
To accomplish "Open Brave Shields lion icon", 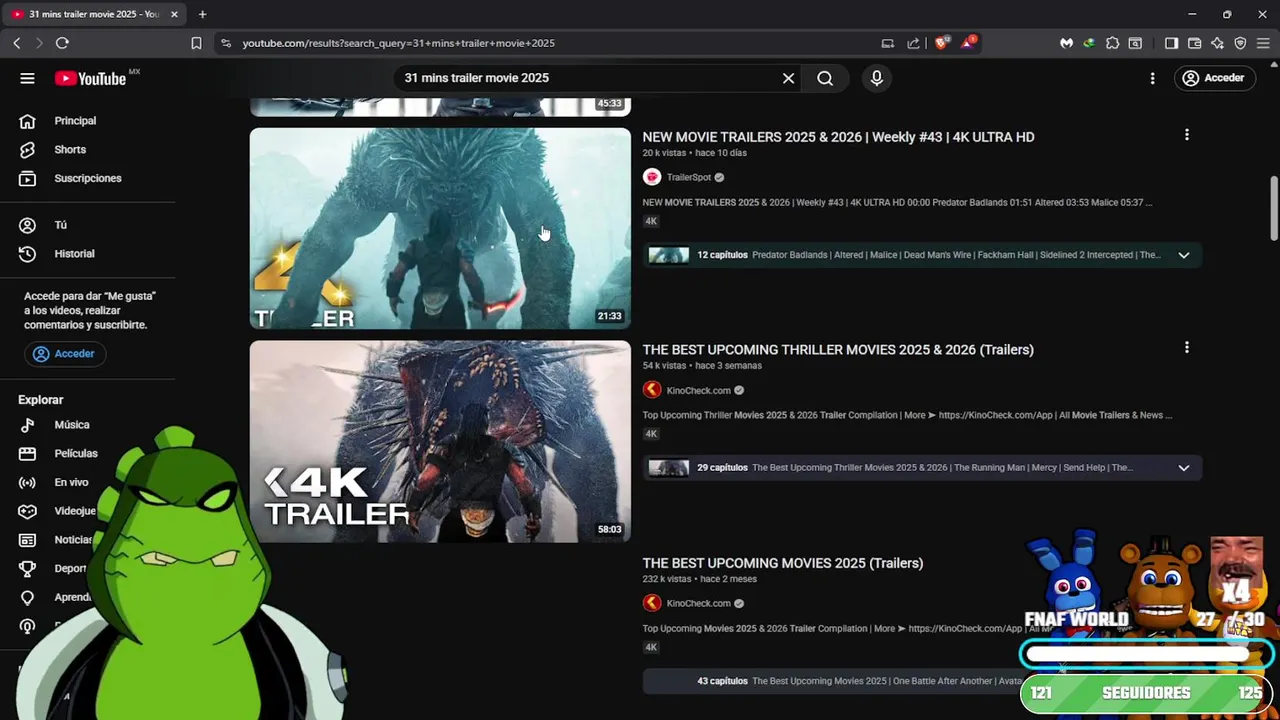I will tap(941, 43).
